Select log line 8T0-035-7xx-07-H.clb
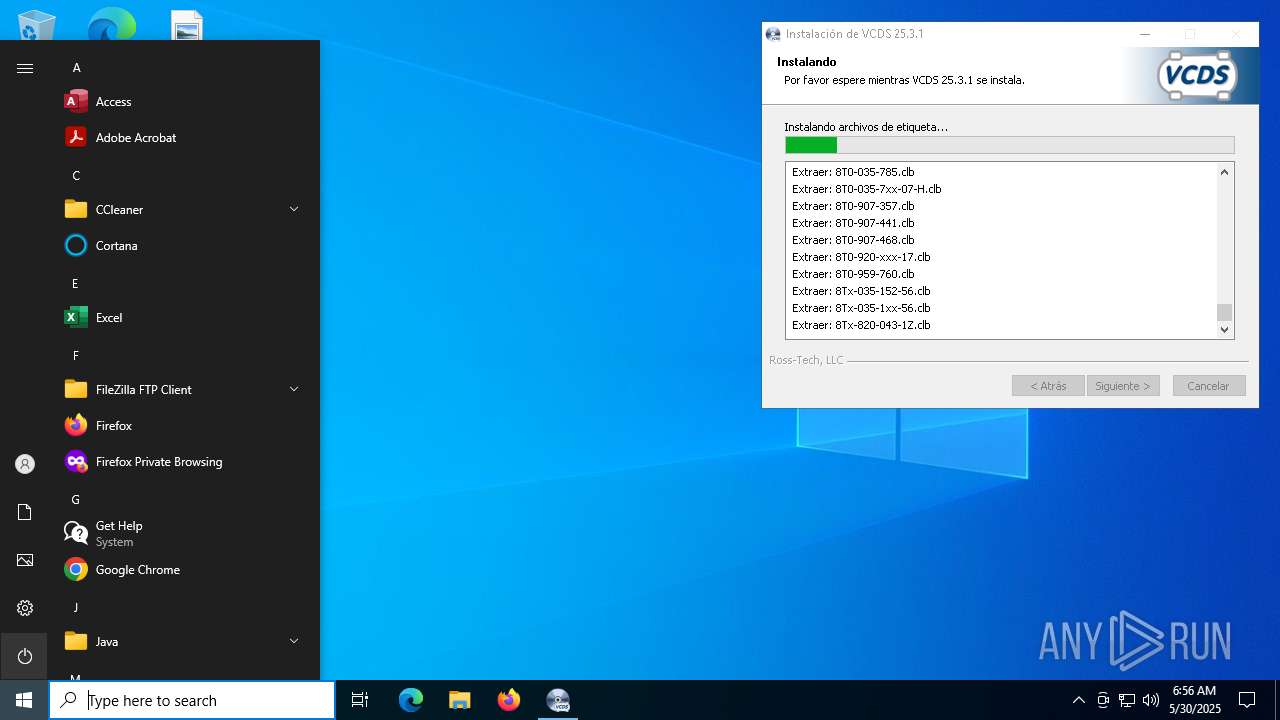 click(866, 189)
